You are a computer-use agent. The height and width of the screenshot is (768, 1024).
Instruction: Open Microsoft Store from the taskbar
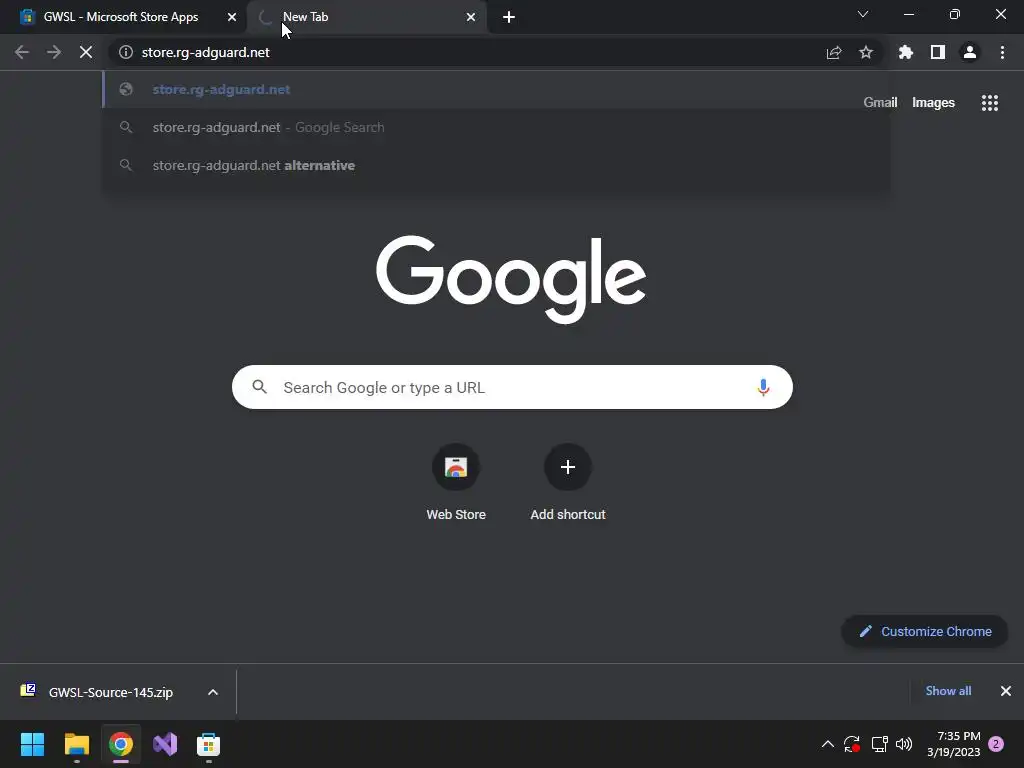(208, 744)
